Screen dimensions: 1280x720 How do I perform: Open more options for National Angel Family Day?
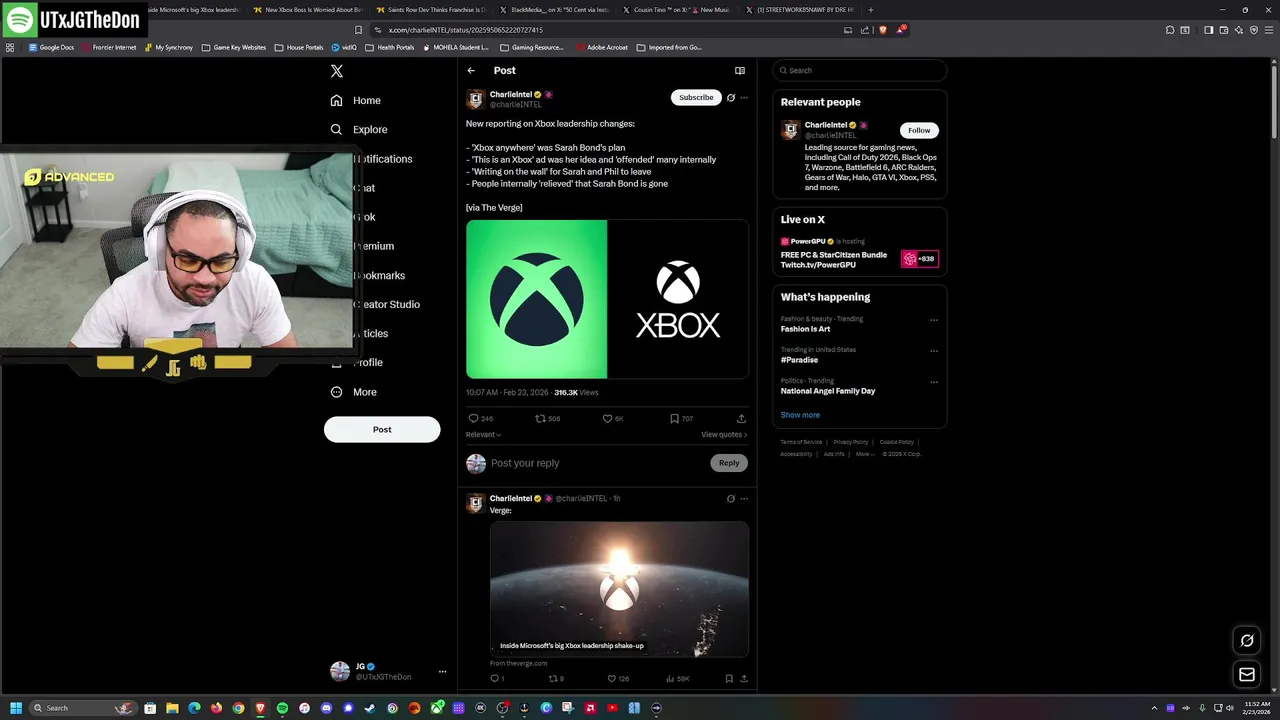click(x=934, y=382)
